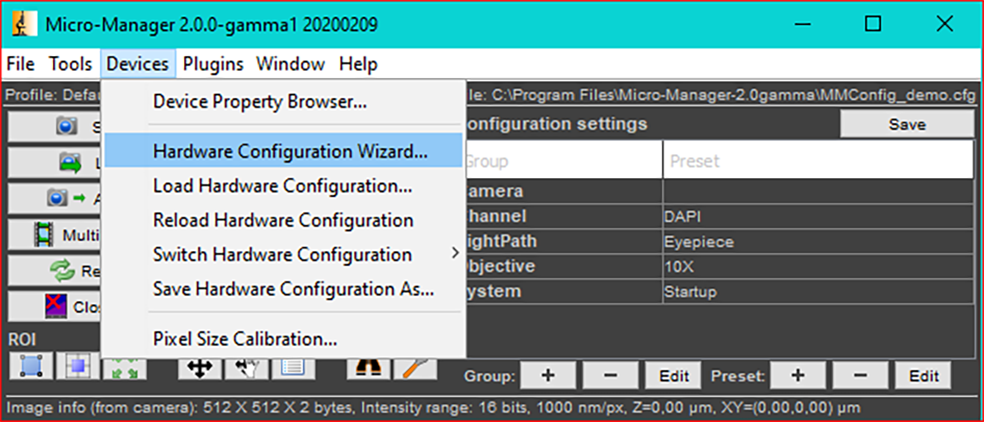This screenshot has width=984, height=422.
Task: Select Pixel Size Calibration menu entry
Action: pyautogui.click(x=245, y=339)
